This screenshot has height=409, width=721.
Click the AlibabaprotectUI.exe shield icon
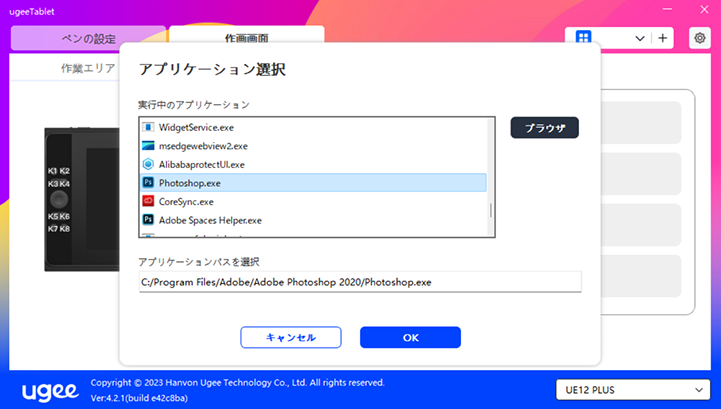tap(149, 164)
